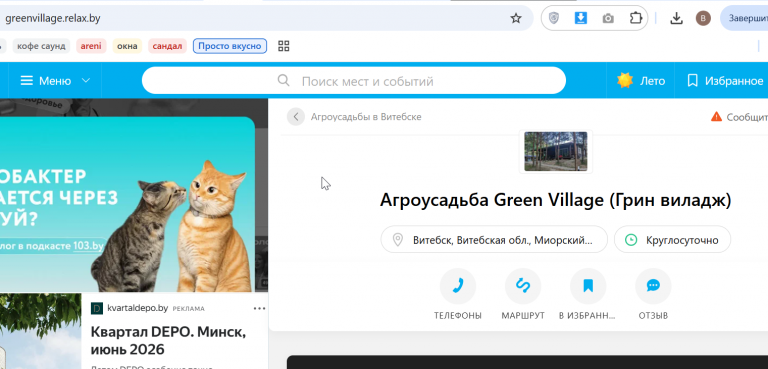
Task: Open the areni bookmark
Action: pos(91,46)
